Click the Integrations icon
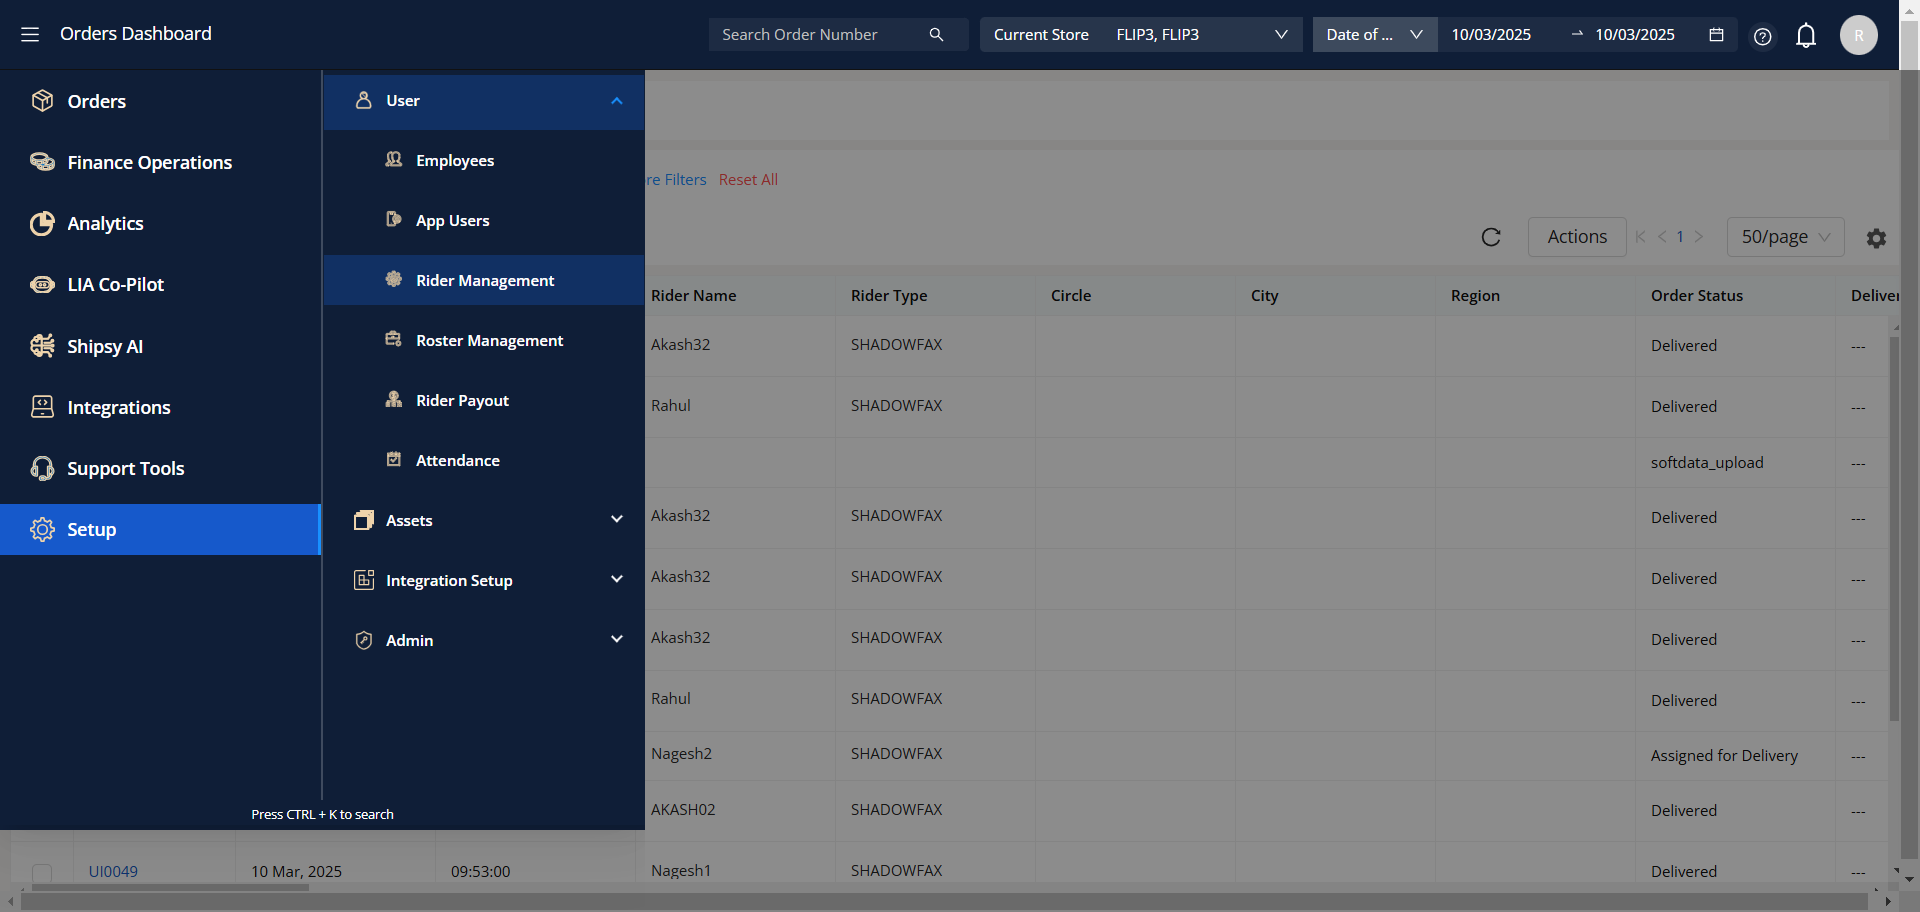 click(x=42, y=407)
